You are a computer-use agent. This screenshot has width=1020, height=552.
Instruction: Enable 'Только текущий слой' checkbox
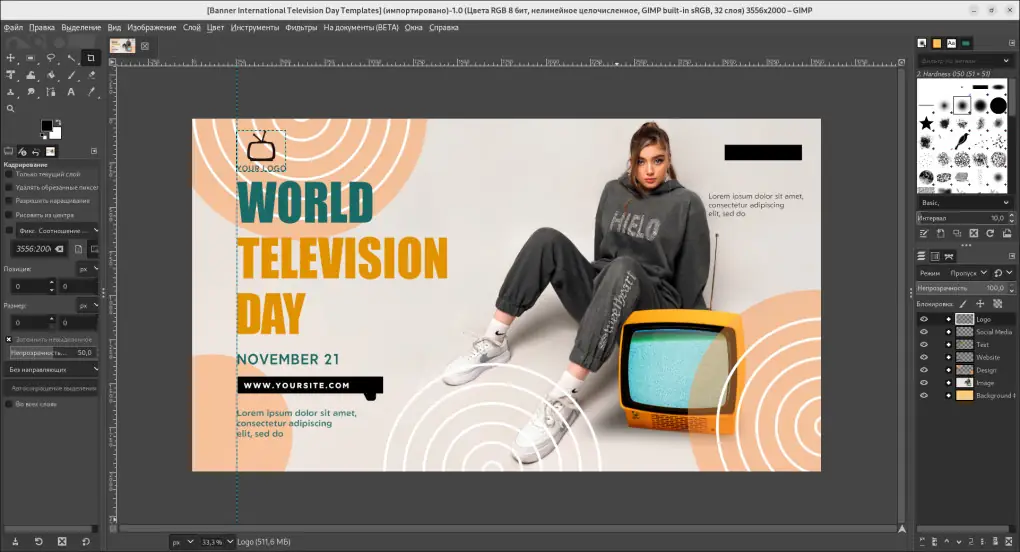[x=9, y=174]
